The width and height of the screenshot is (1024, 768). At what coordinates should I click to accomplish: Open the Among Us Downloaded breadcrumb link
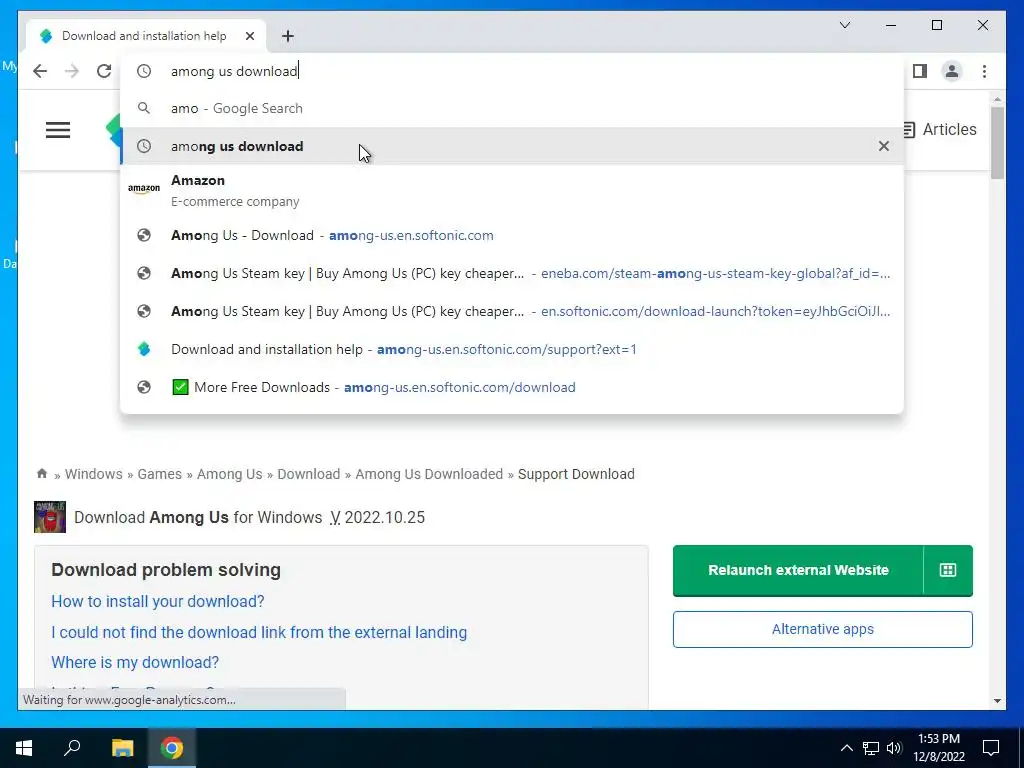pyautogui.click(x=429, y=474)
